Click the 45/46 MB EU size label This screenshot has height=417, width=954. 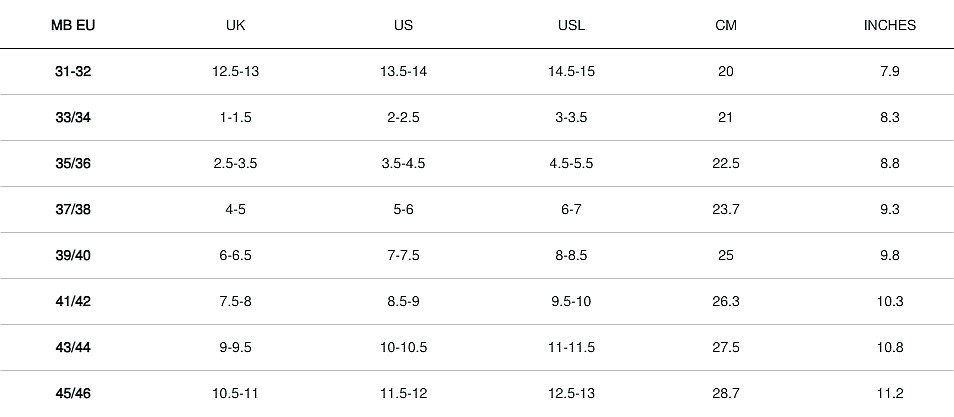click(x=73, y=393)
